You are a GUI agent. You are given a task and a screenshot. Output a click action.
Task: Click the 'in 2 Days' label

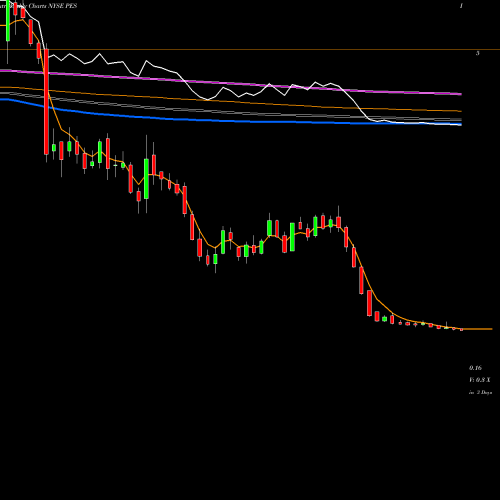480,393
